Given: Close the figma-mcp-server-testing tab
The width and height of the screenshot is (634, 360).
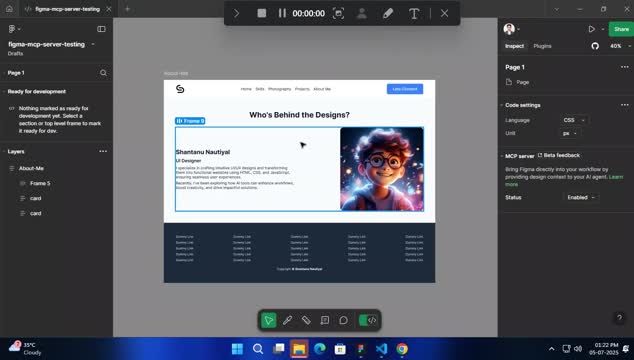Looking at the screenshot, I should 109,9.
